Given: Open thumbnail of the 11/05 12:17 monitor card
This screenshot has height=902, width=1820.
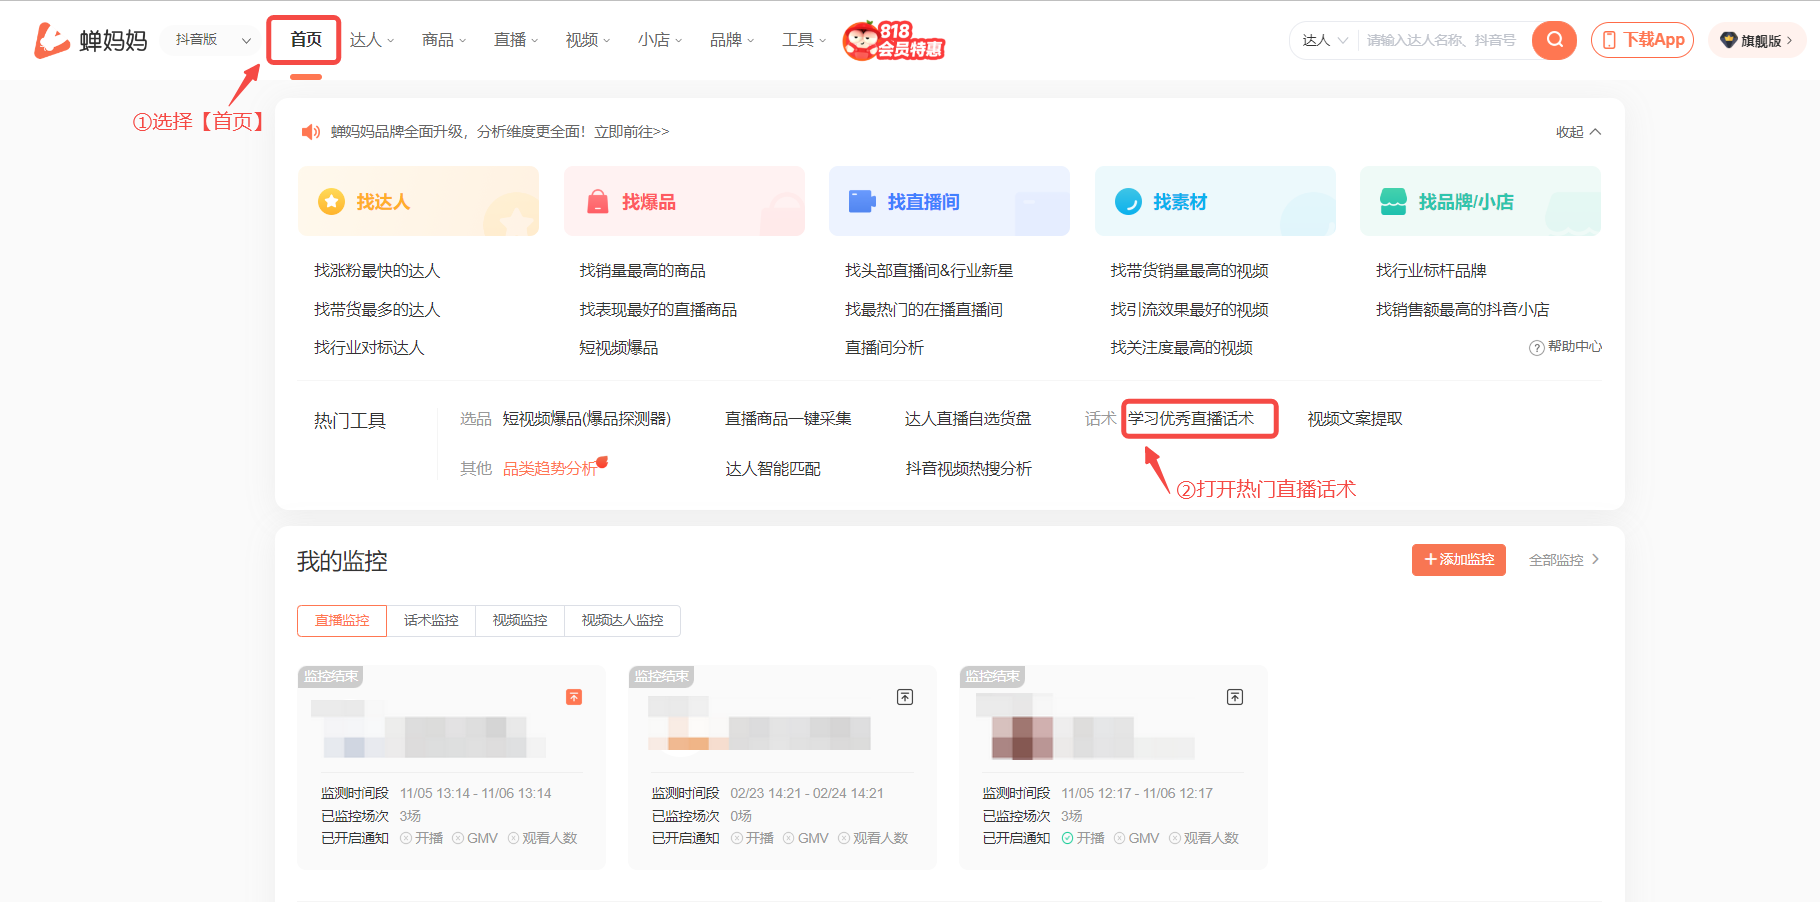Looking at the screenshot, I should (1022, 739).
